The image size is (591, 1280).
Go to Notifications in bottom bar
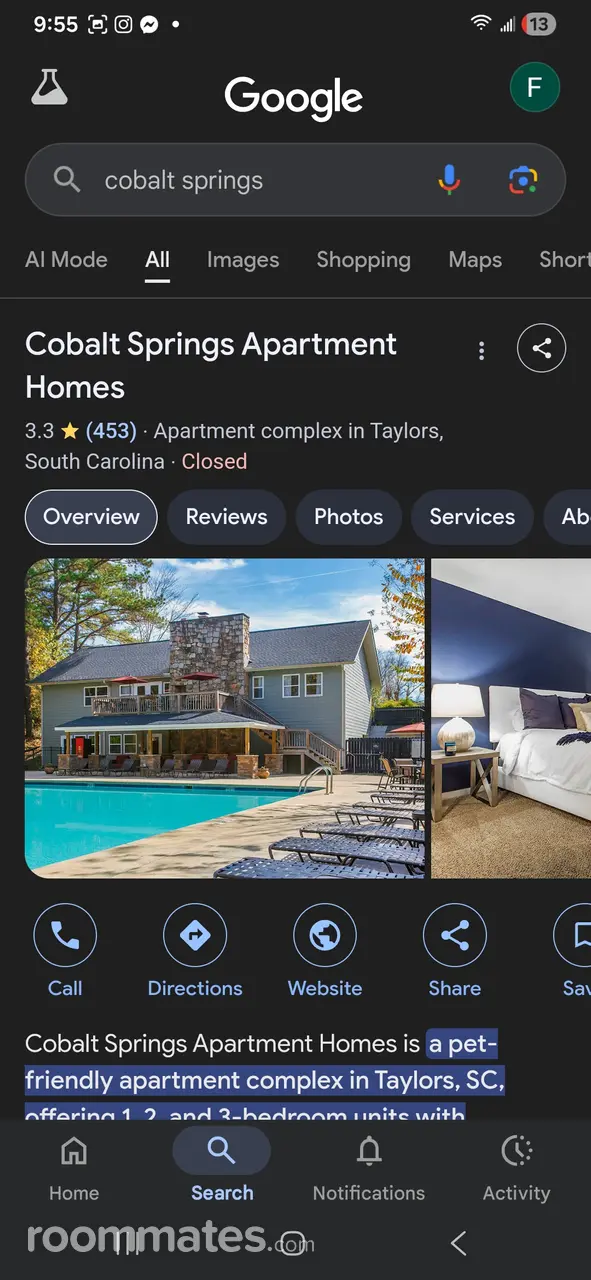(x=369, y=1169)
